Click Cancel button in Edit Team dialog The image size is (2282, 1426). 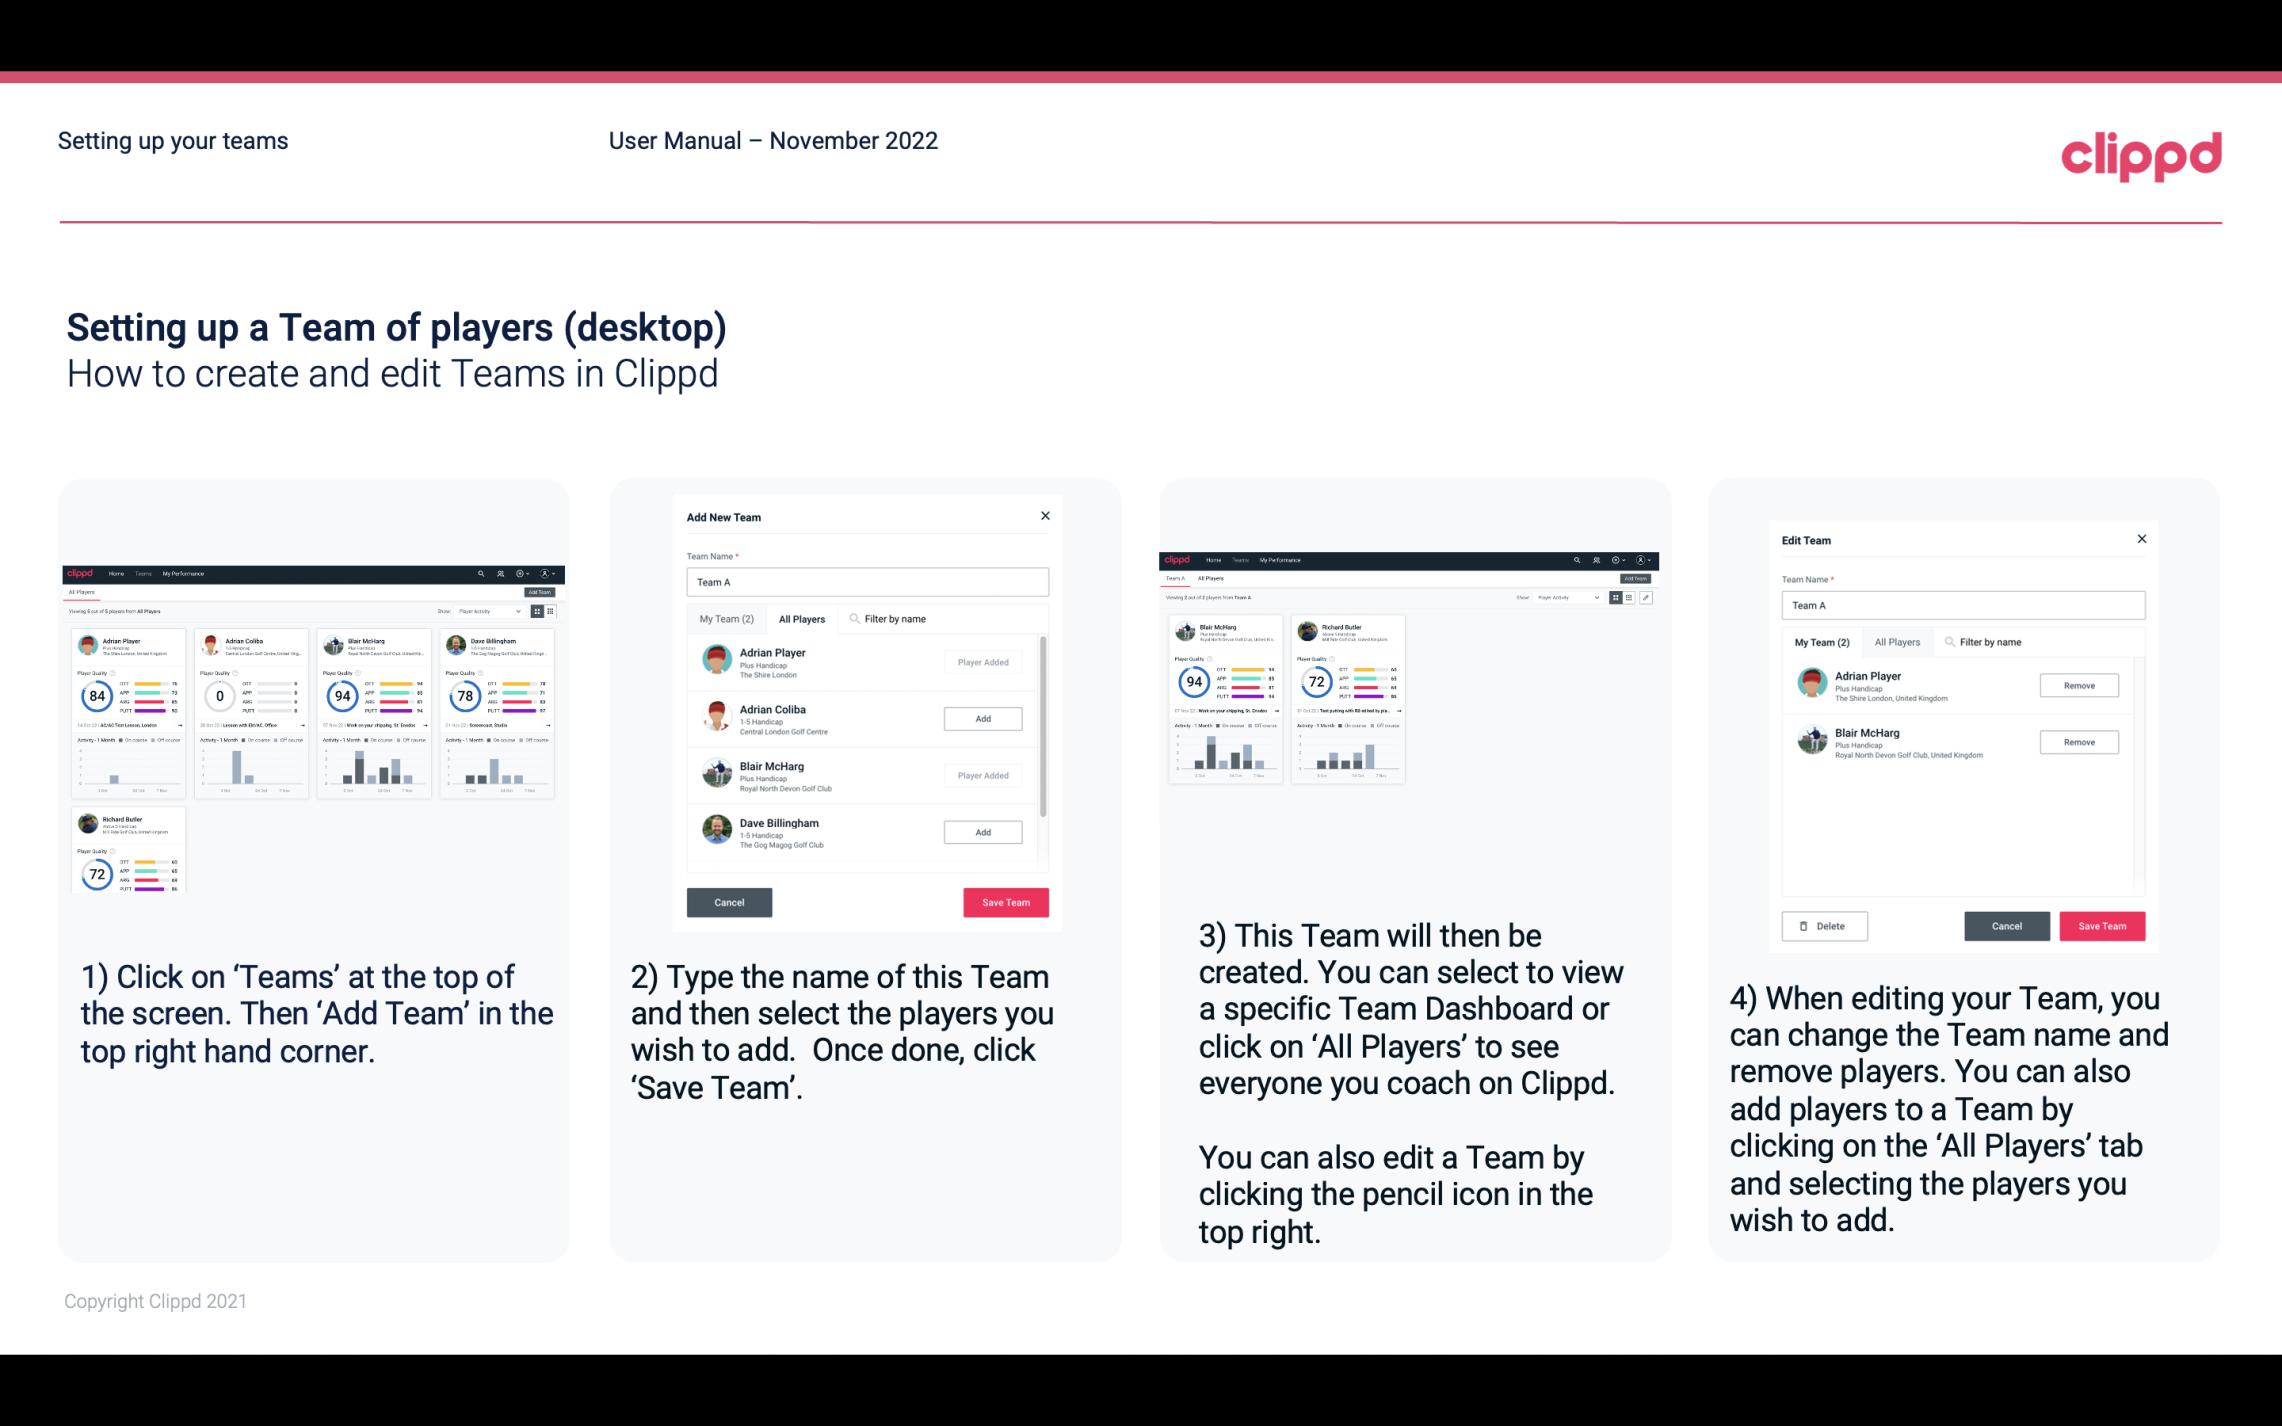tap(2006, 925)
